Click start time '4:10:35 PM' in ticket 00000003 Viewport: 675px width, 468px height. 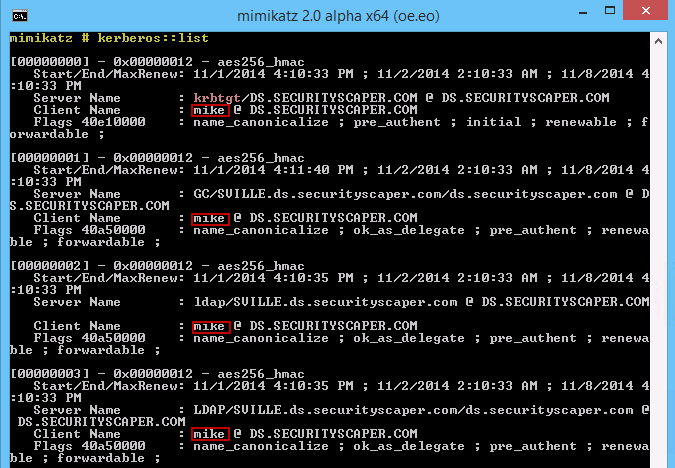coord(313,386)
